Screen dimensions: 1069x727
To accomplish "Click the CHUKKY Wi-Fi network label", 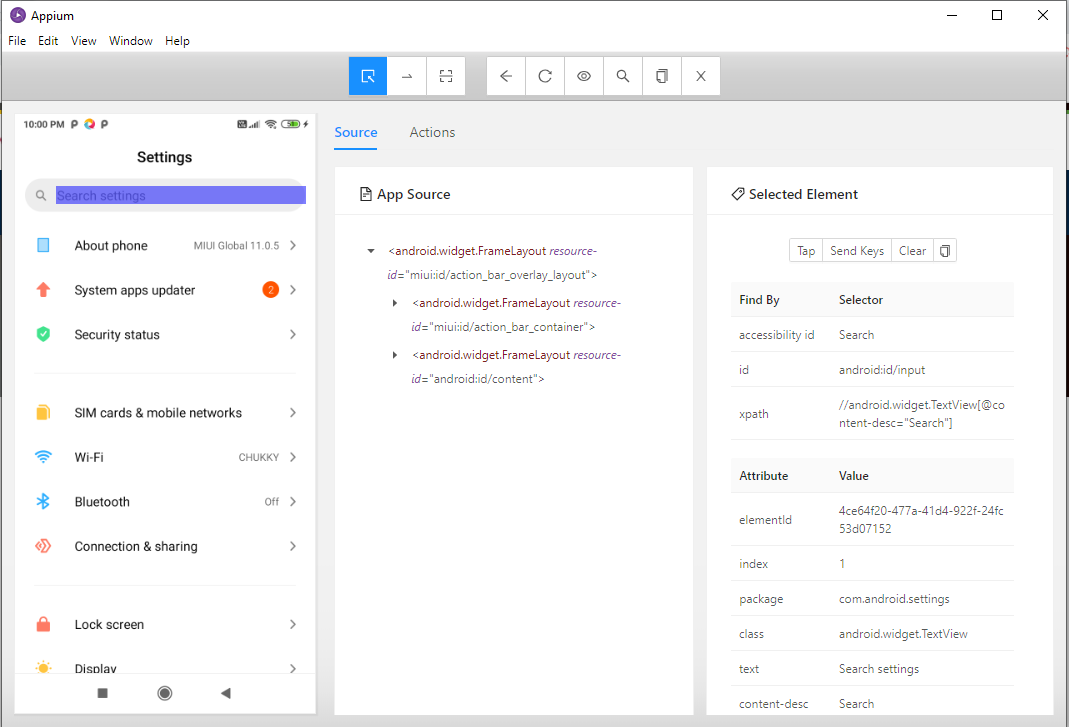I will coord(258,458).
